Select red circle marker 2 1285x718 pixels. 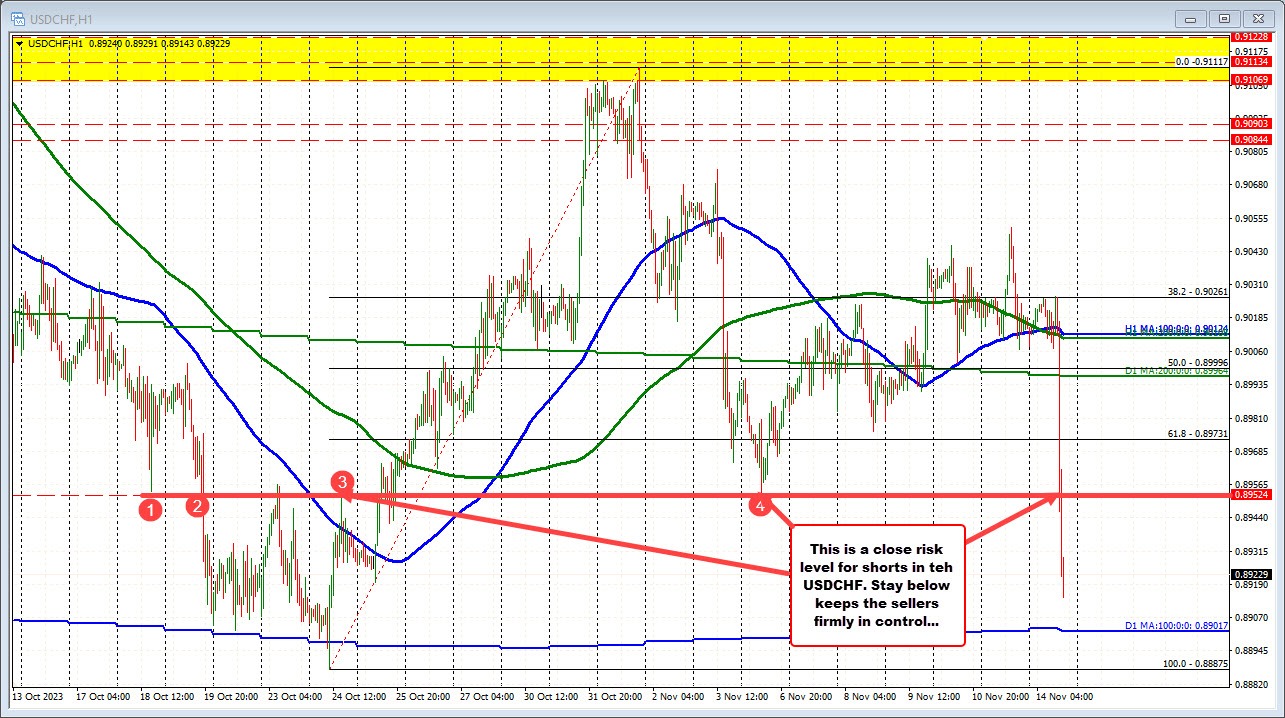[x=198, y=507]
